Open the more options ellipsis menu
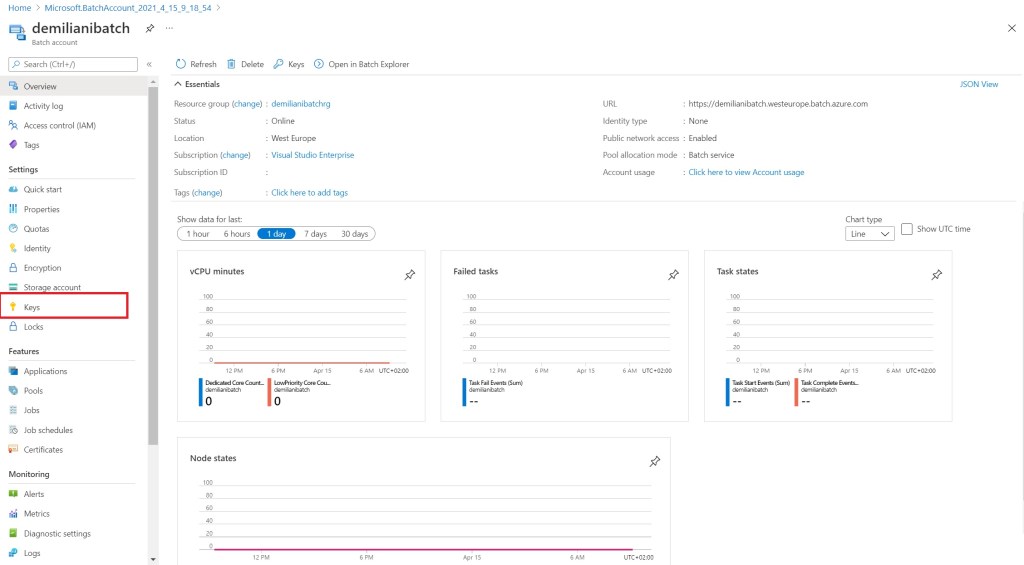1024x565 pixels. pyautogui.click(x=169, y=28)
